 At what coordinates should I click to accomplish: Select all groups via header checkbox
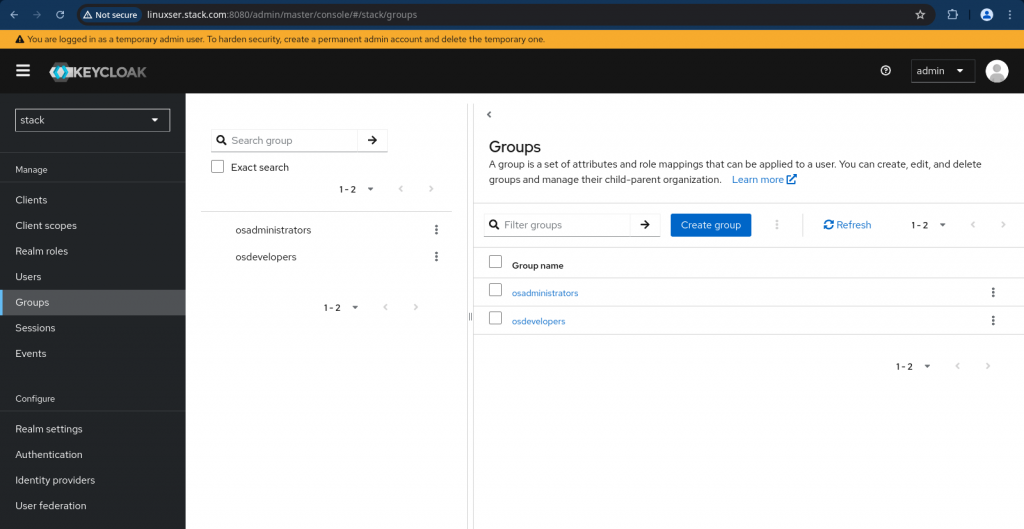(495, 263)
